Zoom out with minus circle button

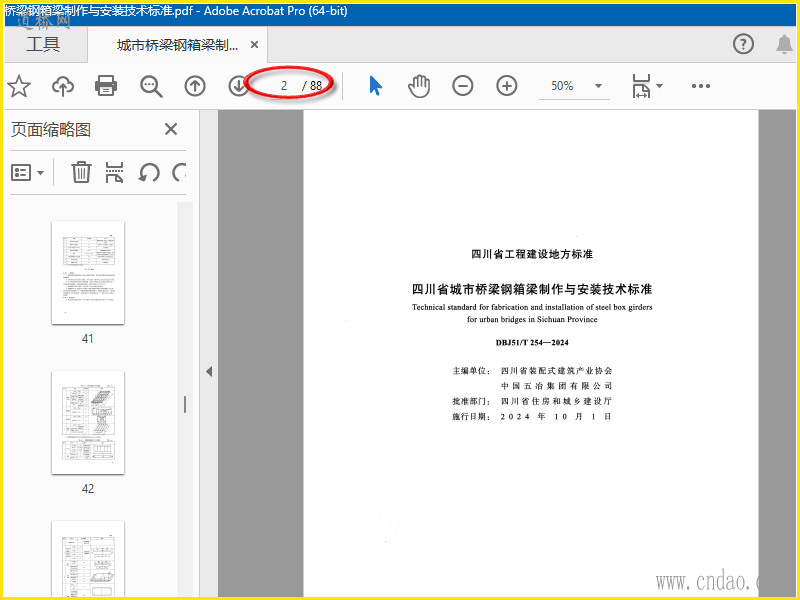pos(463,86)
